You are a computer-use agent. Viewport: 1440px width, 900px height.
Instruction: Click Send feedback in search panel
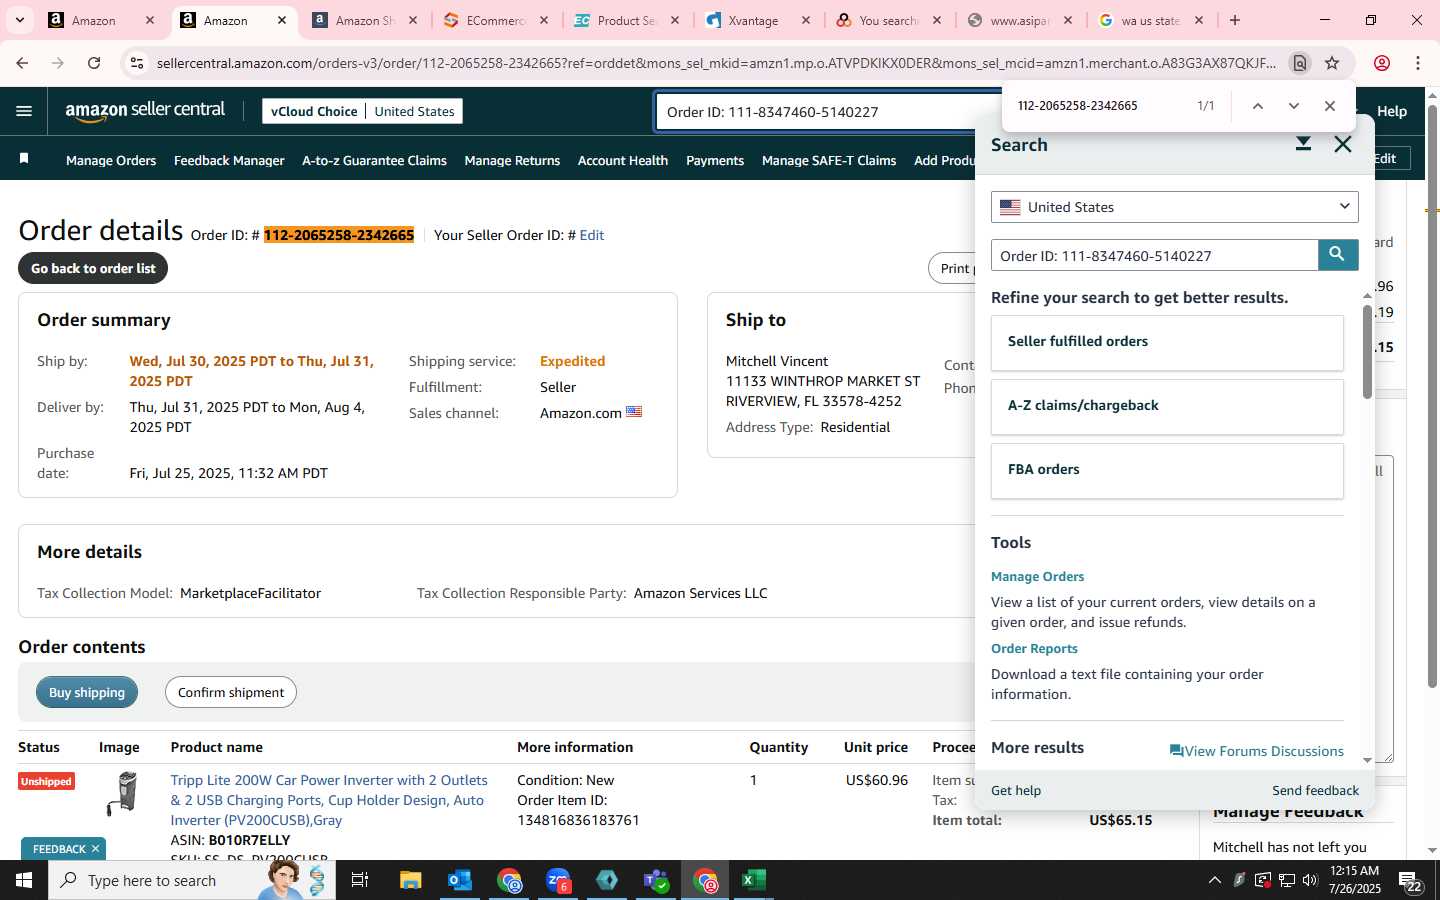(x=1315, y=790)
